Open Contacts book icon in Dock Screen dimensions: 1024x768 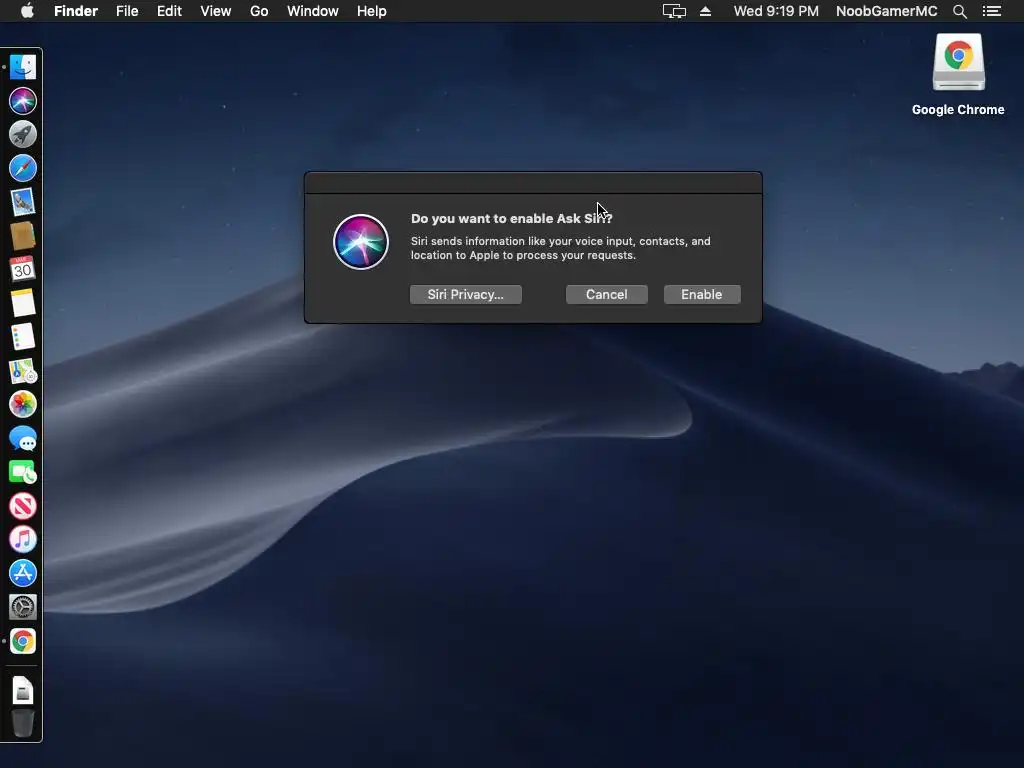click(23, 236)
